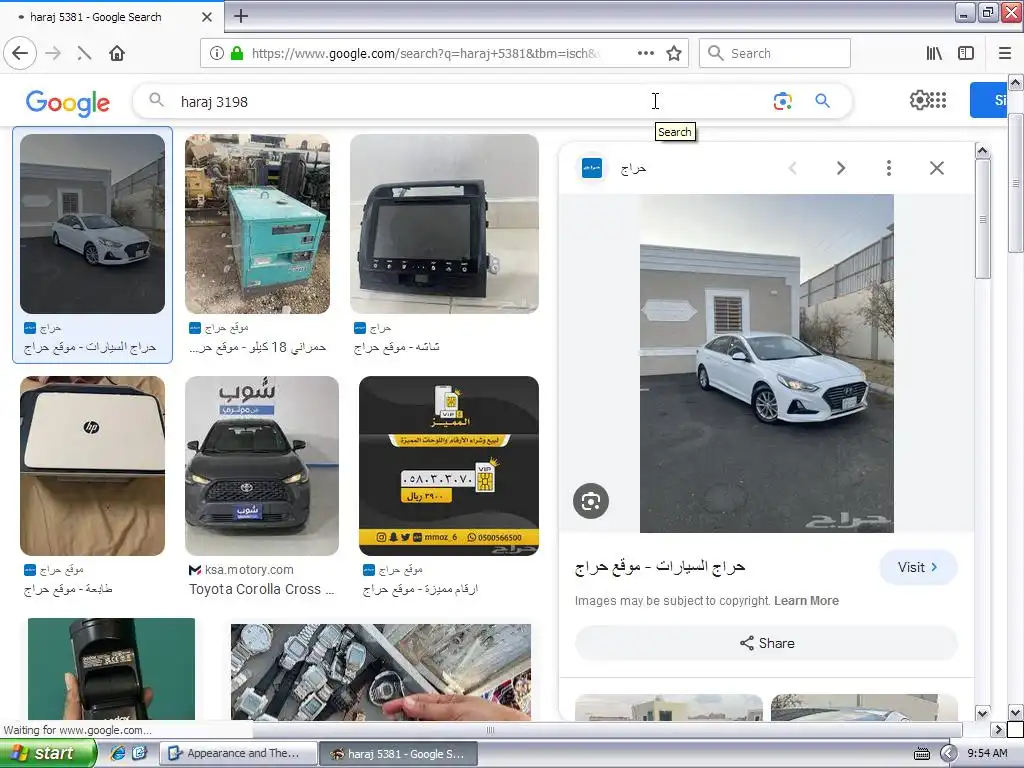
Task: View the large Hyundai preview image
Action: point(767,363)
